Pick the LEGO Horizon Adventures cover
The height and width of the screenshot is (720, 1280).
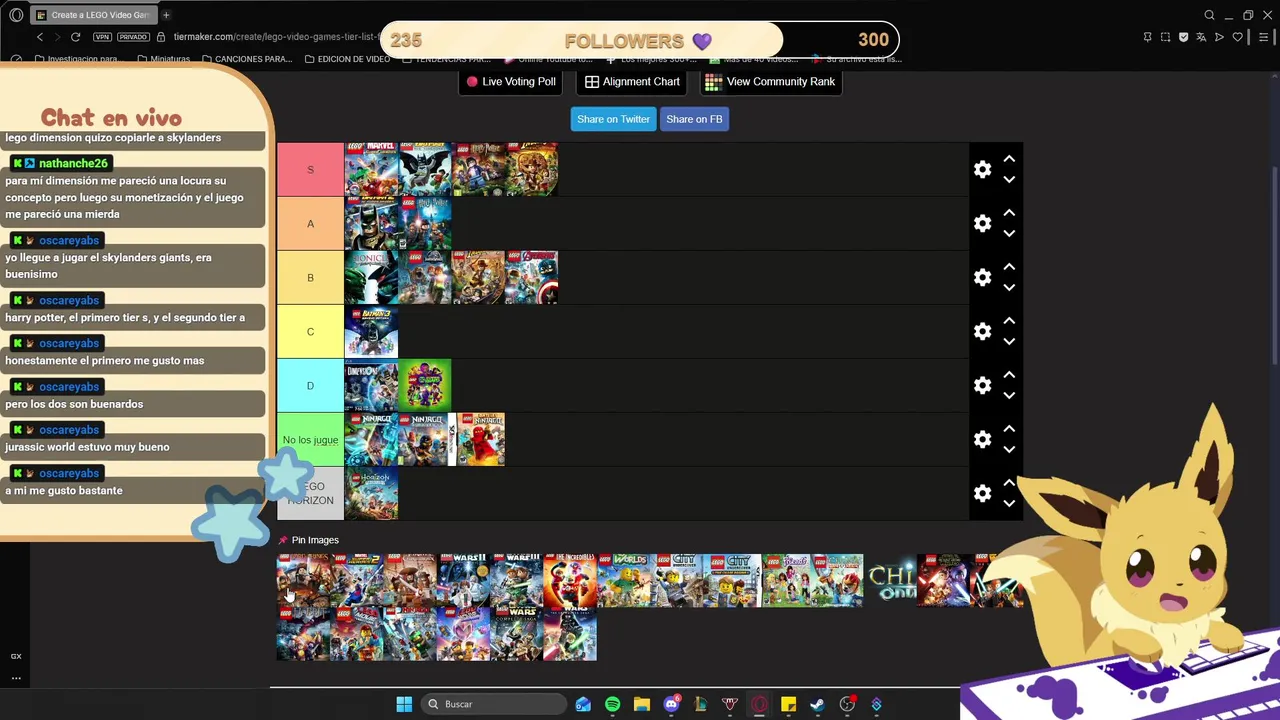click(371, 493)
